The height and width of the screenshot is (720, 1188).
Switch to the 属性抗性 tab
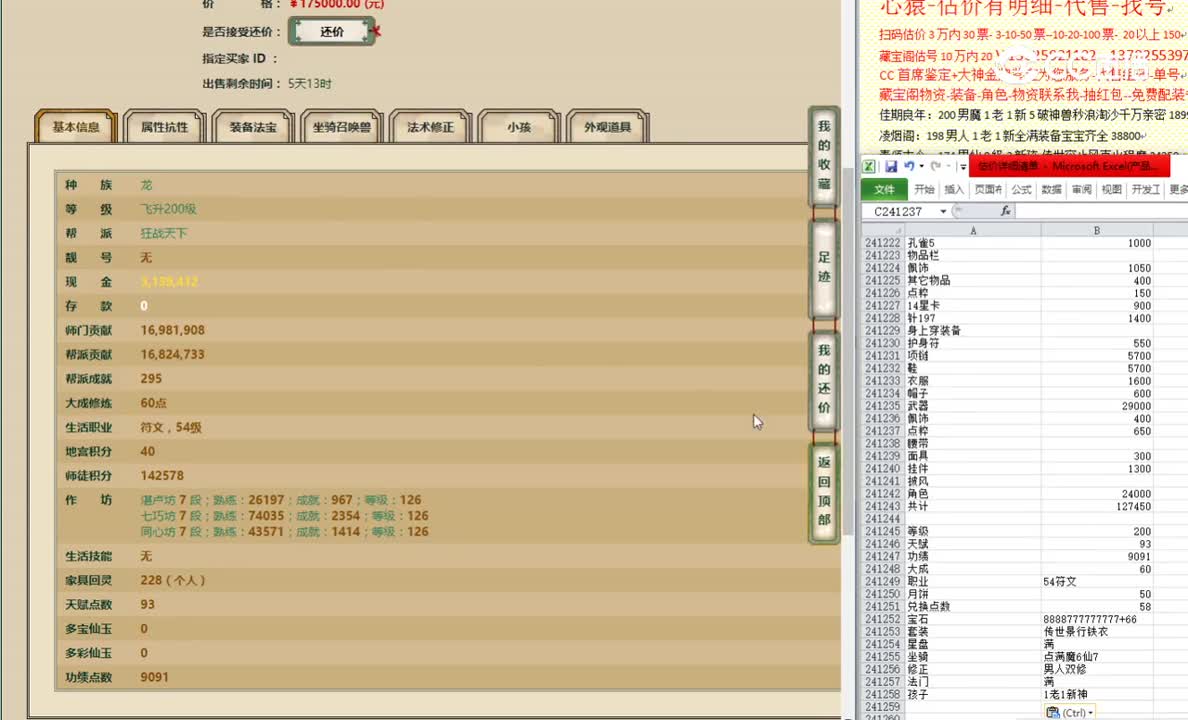(164, 127)
